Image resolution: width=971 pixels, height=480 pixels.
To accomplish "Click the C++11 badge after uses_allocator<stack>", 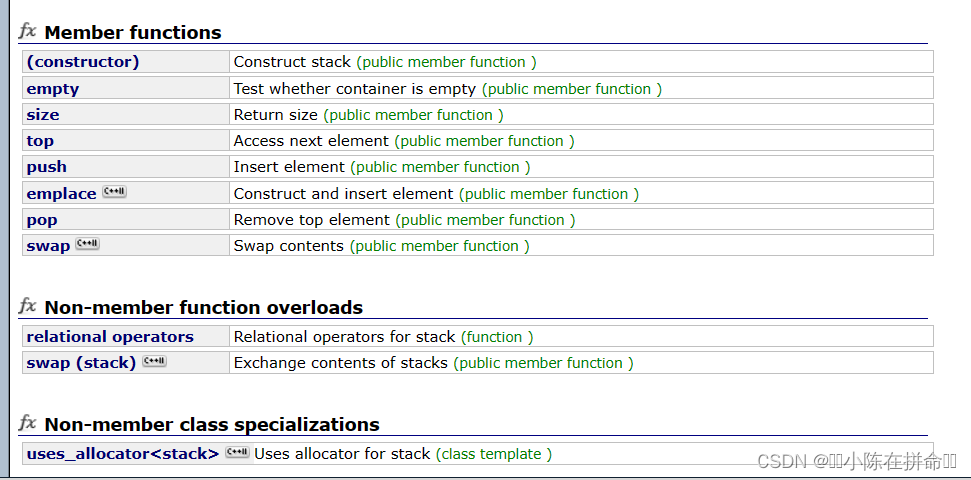I will [237, 452].
